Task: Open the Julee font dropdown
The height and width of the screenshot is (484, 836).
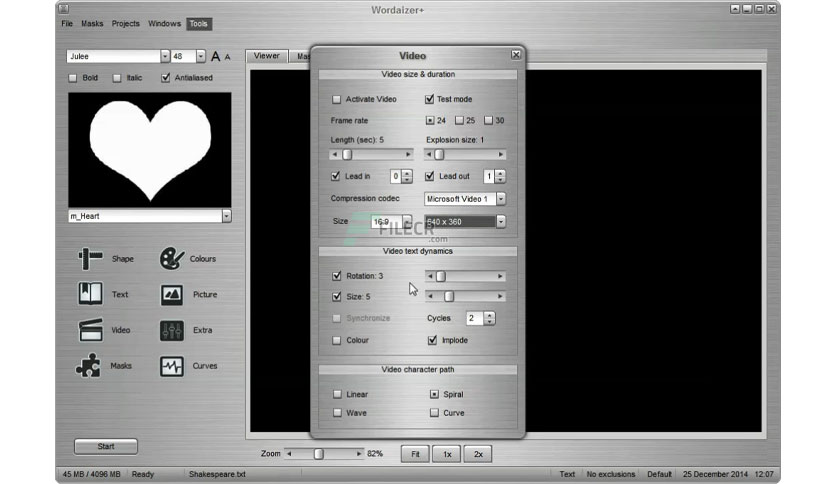Action: click(165, 56)
